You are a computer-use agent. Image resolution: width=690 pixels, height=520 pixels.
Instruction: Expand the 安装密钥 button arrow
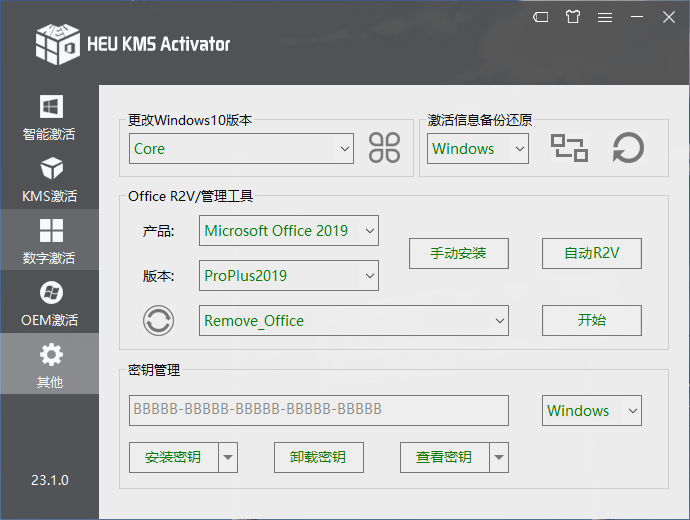coord(228,458)
